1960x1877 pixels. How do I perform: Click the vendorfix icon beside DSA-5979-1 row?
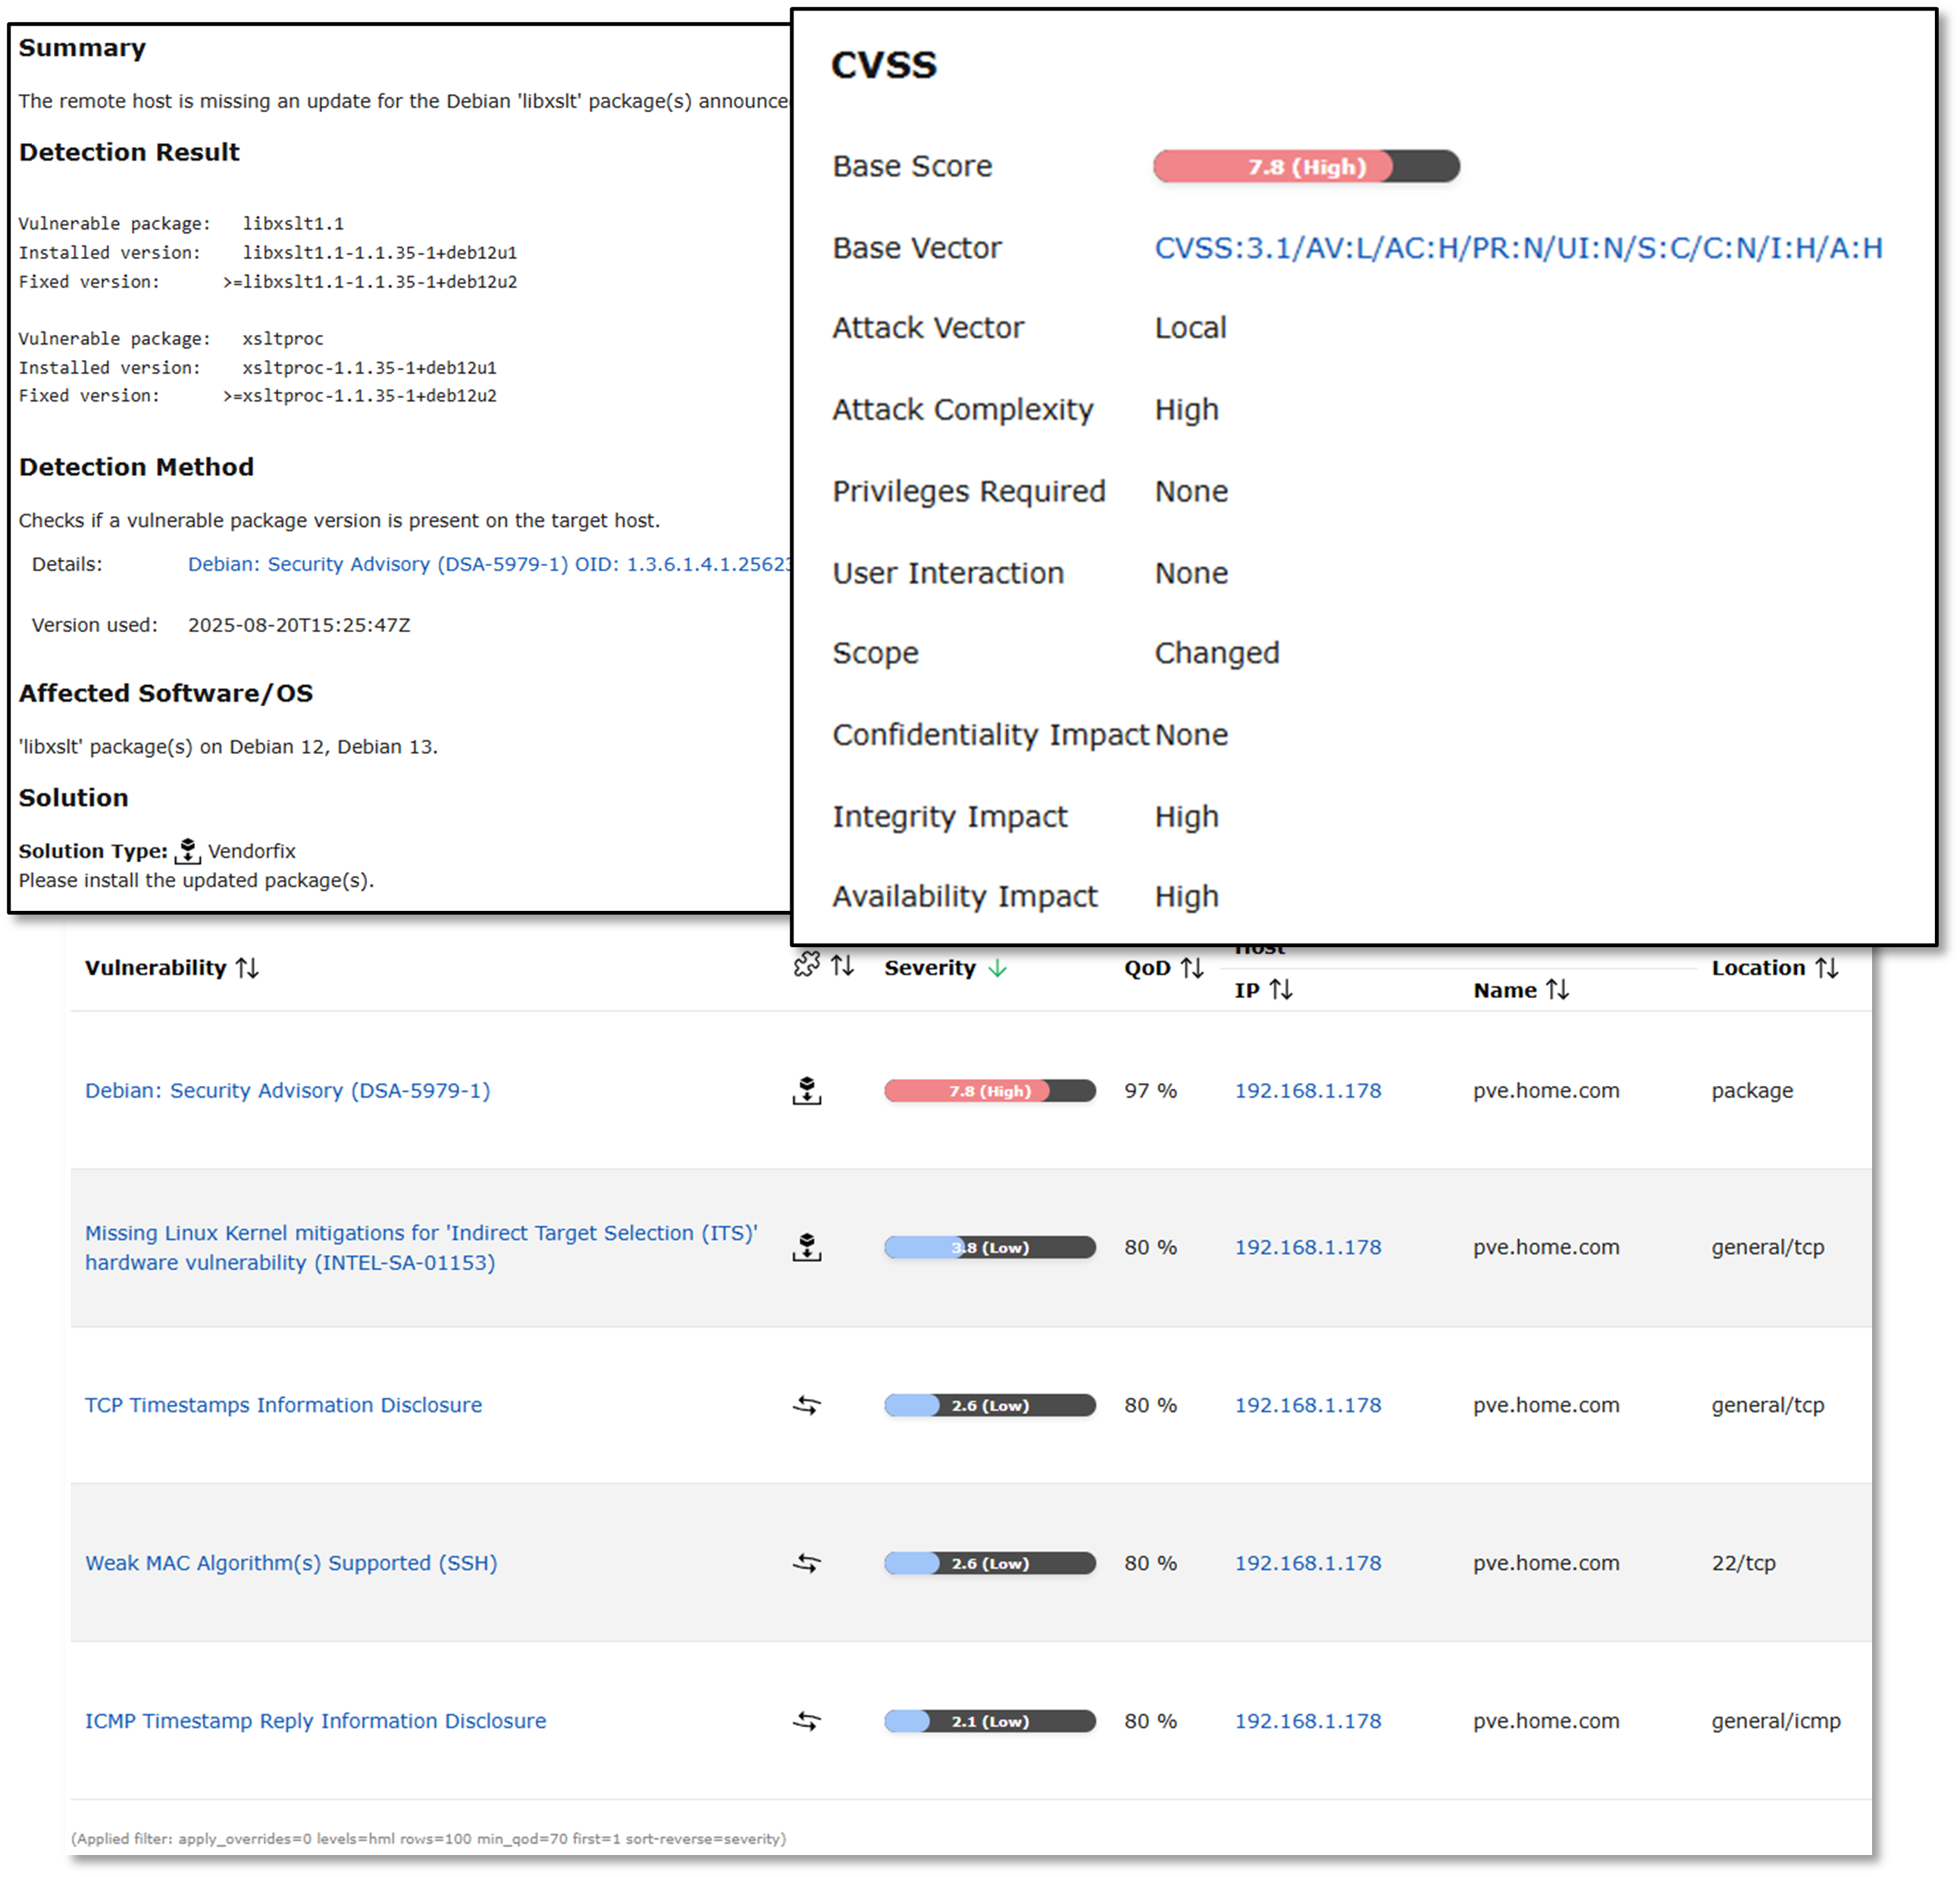tap(806, 1091)
